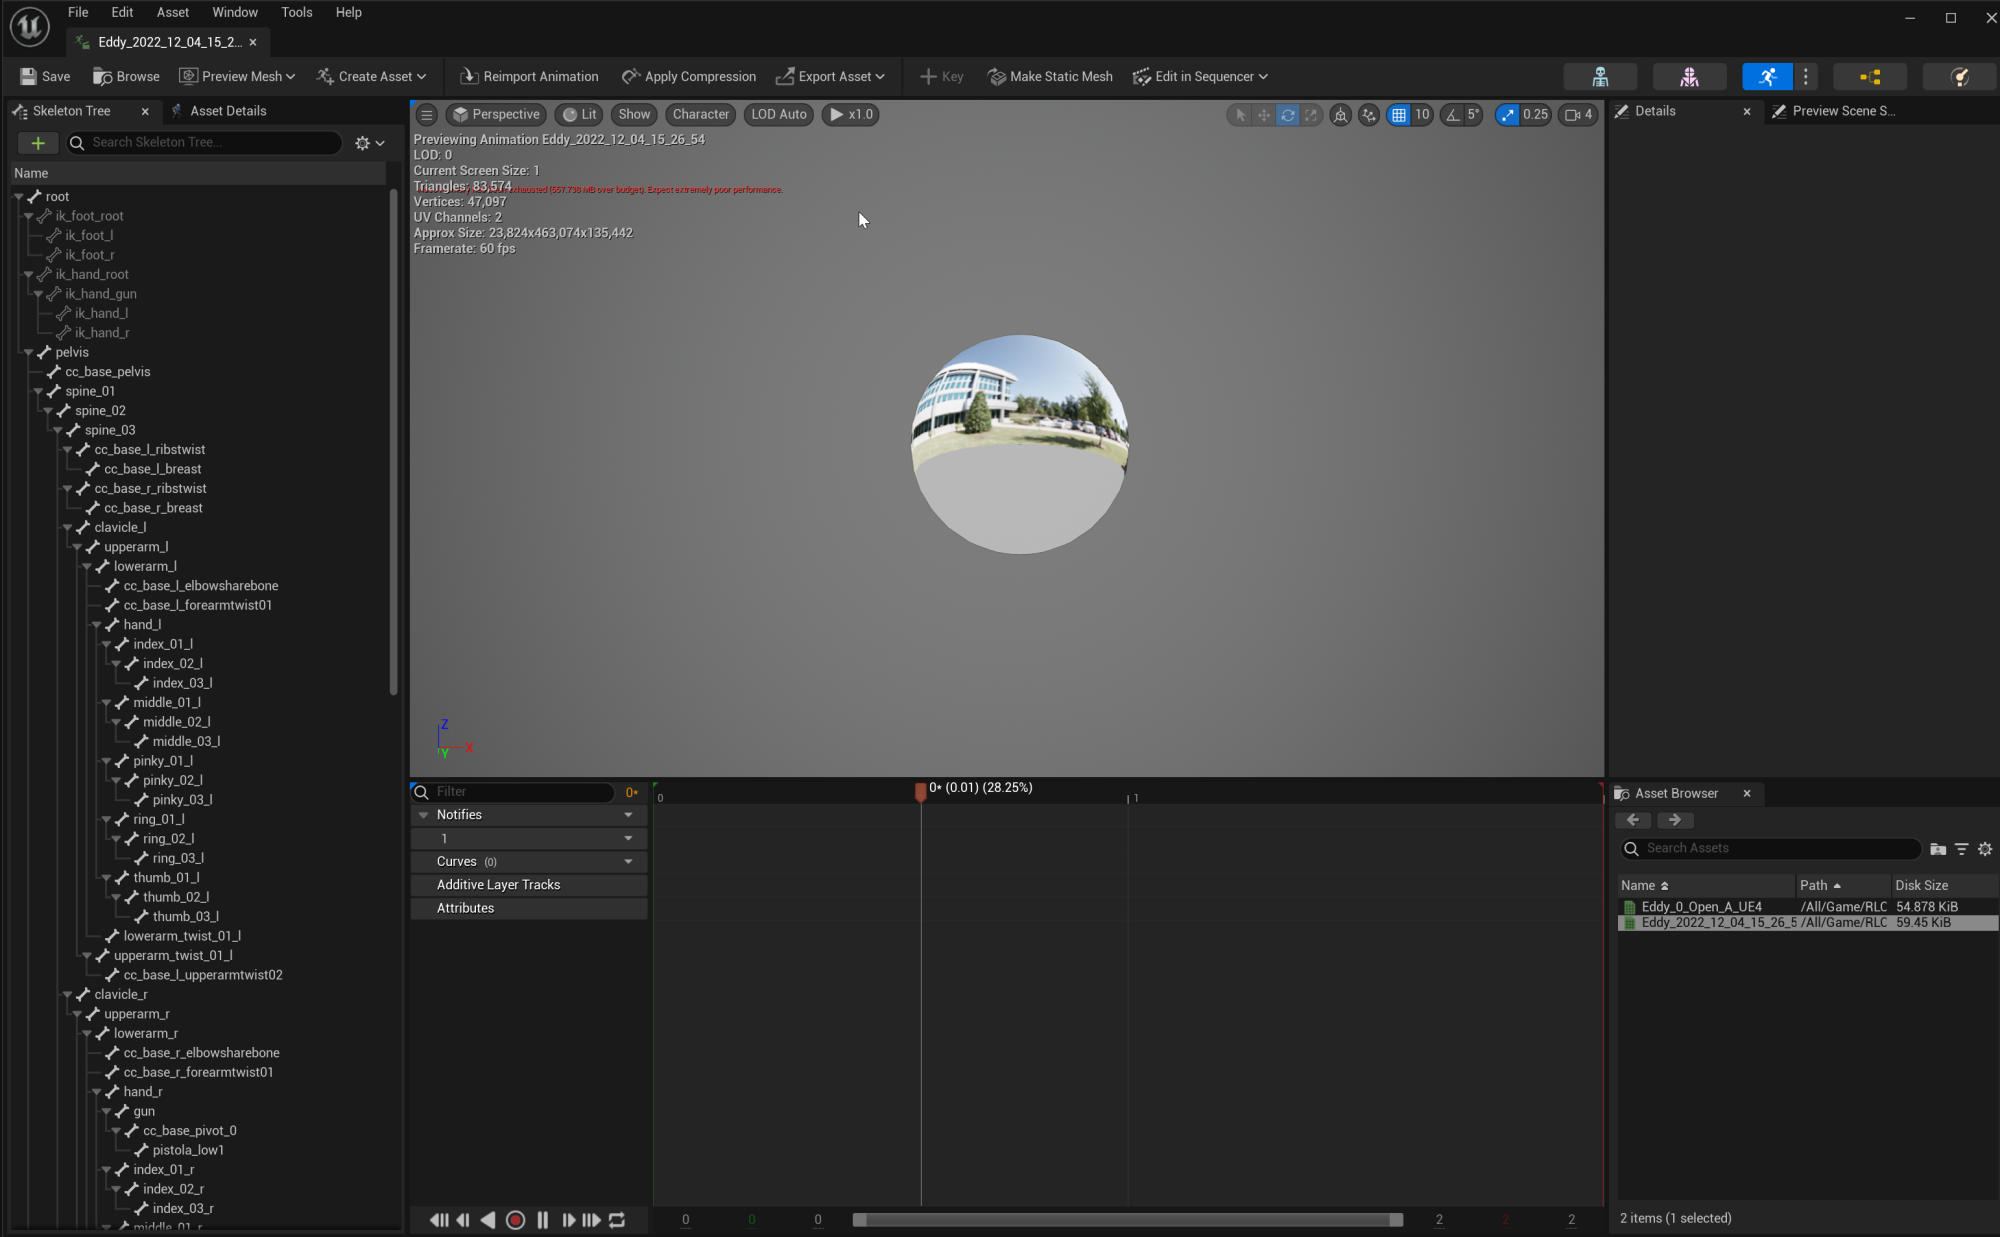The width and height of the screenshot is (2000, 1237).
Task: Open the Create Asset dropdown
Action: 371,76
